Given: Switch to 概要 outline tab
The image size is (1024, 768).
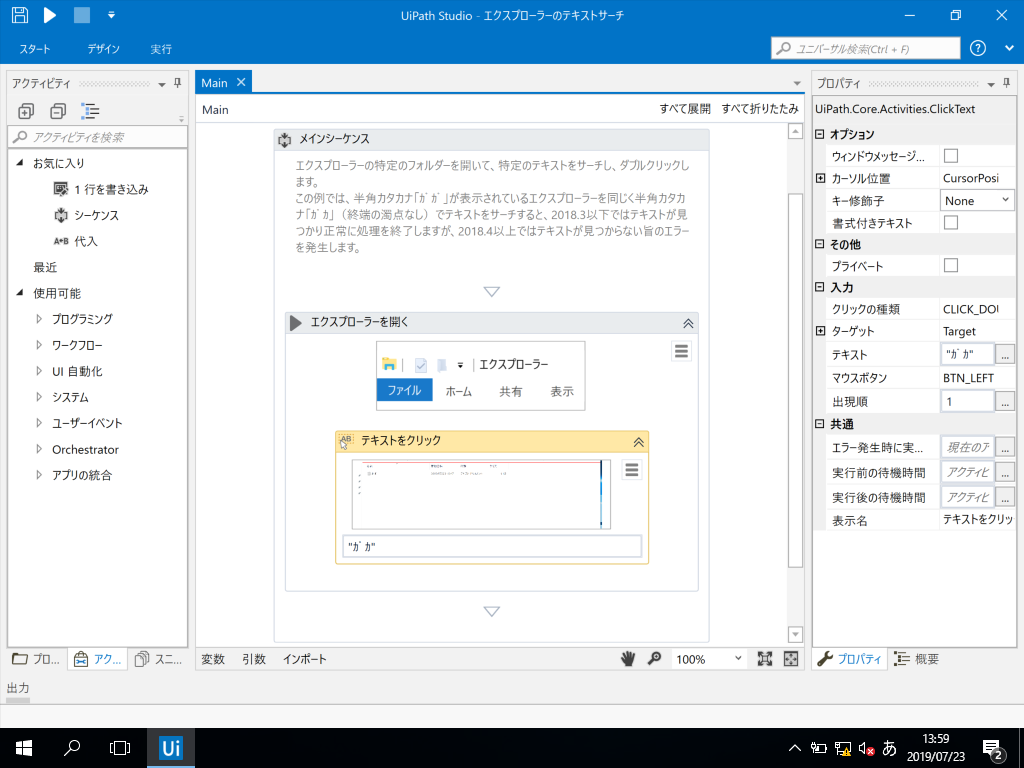Looking at the screenshot, I should pos(918,659).
